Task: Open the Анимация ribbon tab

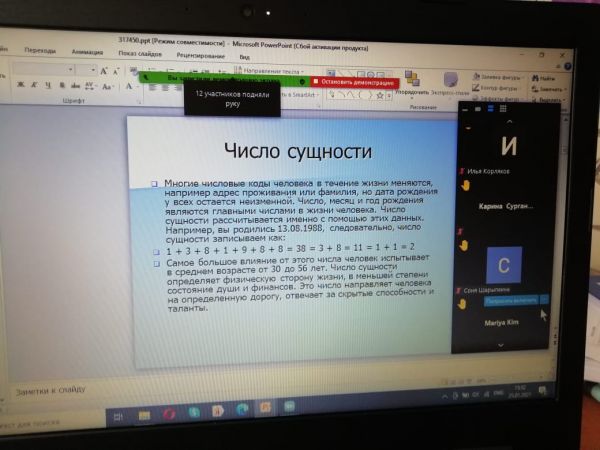Action: (x=87, y=52)
